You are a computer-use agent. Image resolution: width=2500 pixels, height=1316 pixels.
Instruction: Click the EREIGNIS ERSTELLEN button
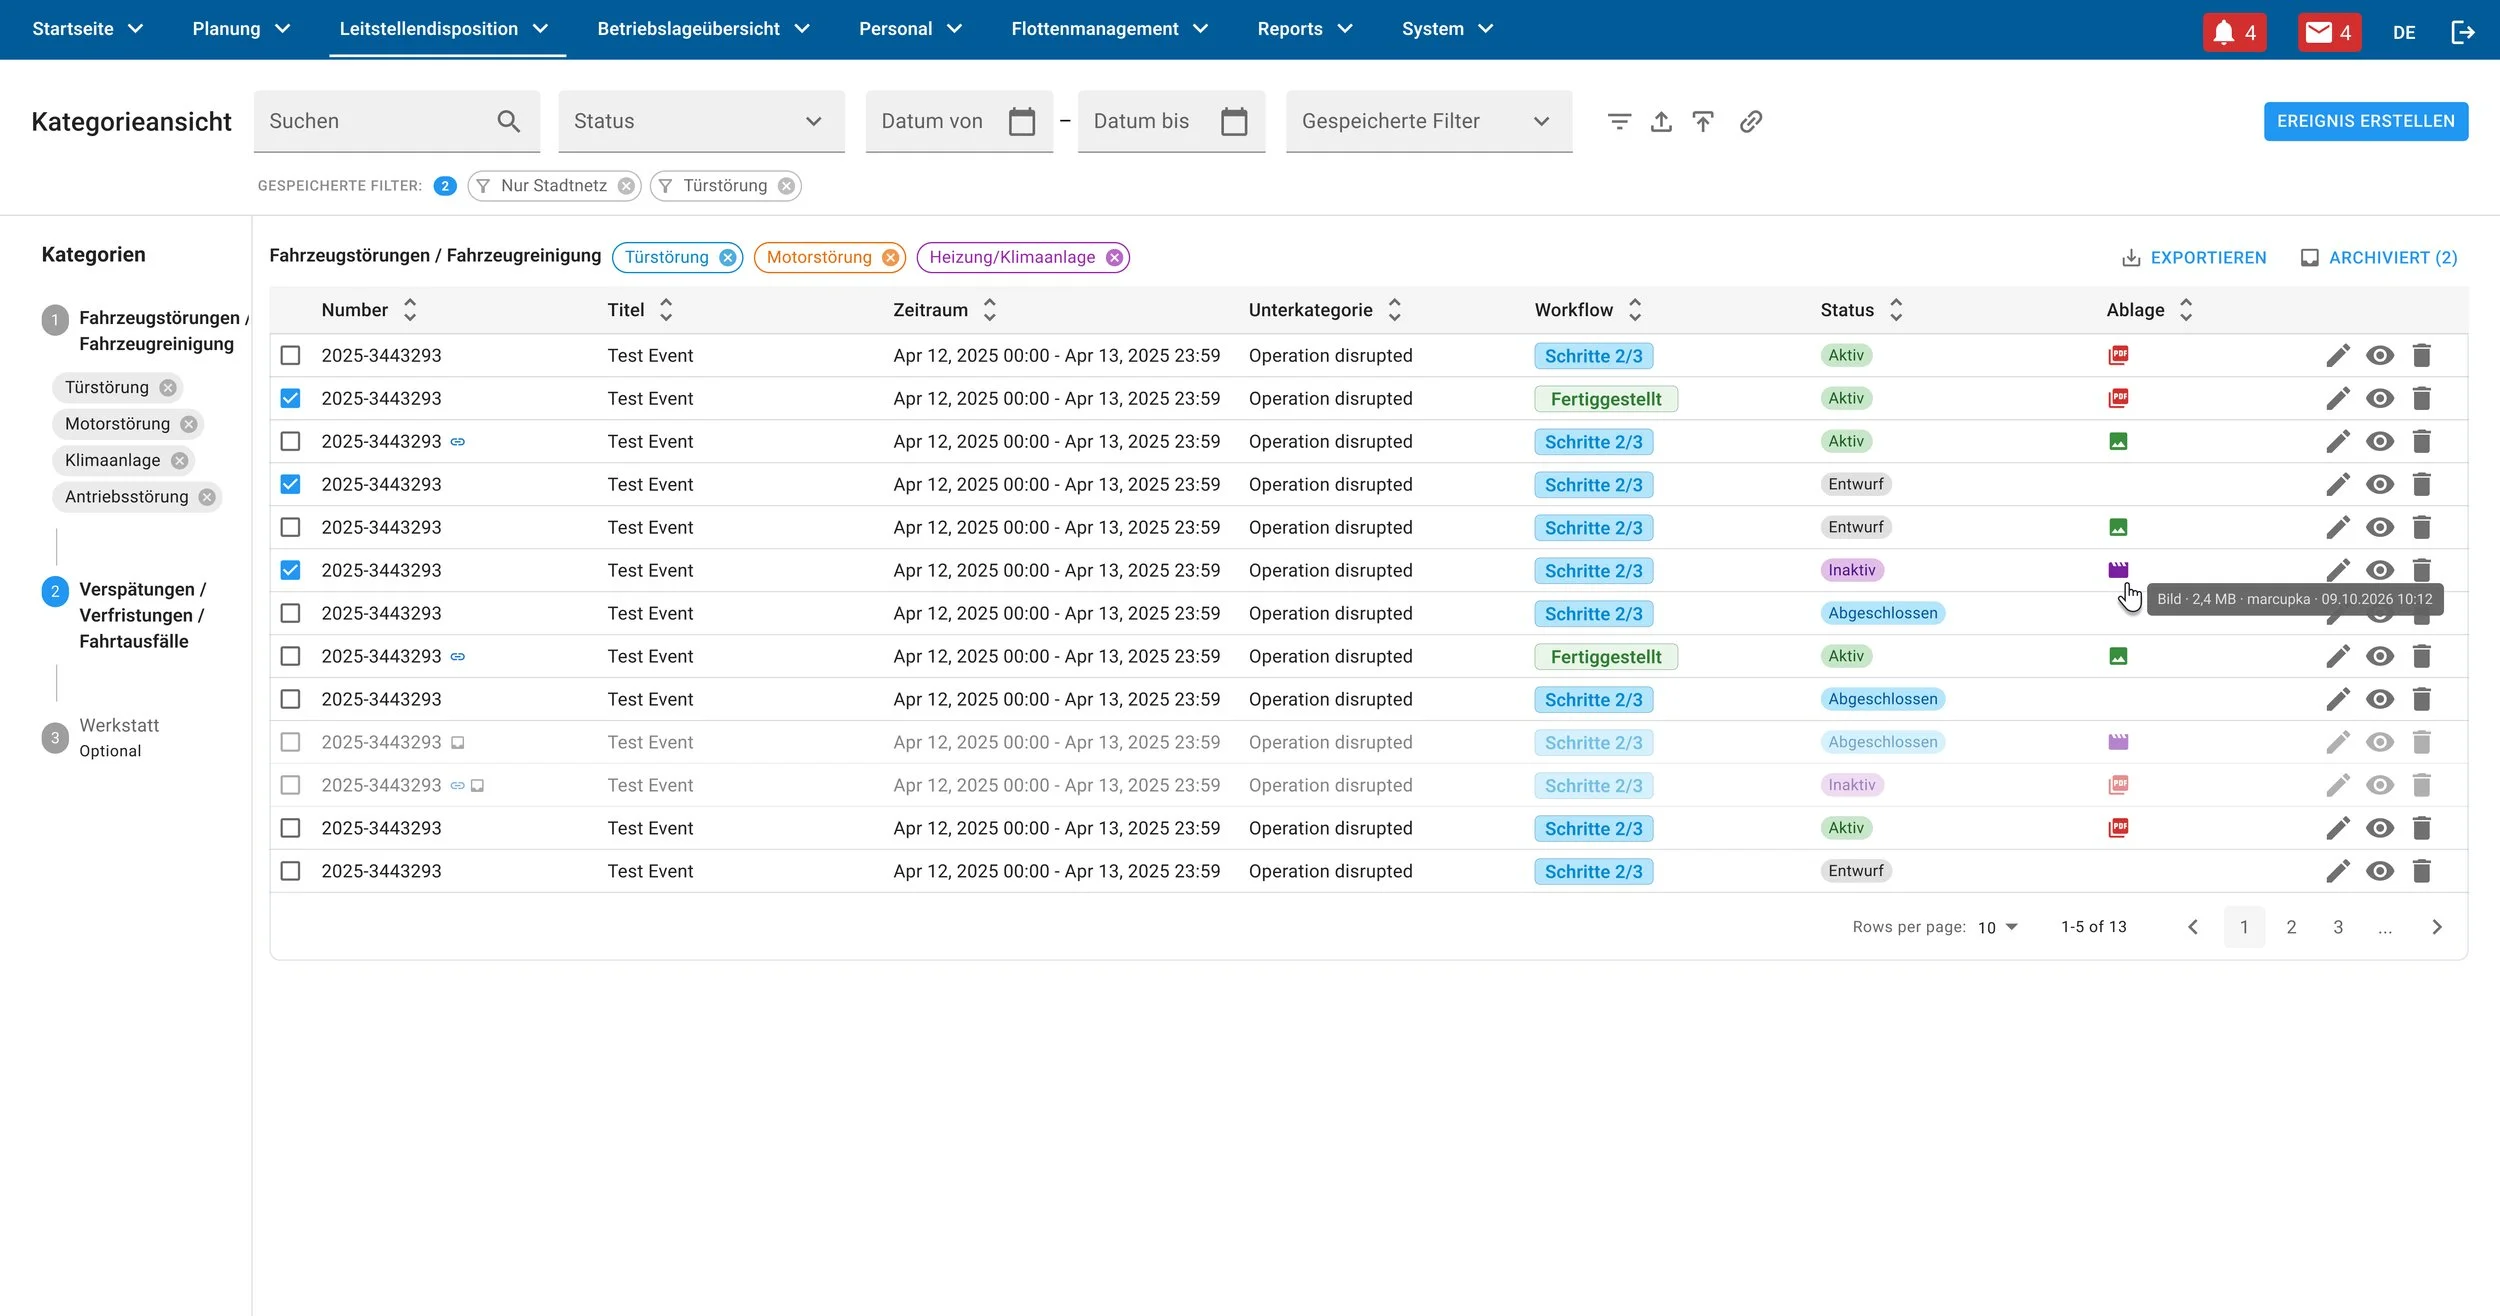point(2366,121)
